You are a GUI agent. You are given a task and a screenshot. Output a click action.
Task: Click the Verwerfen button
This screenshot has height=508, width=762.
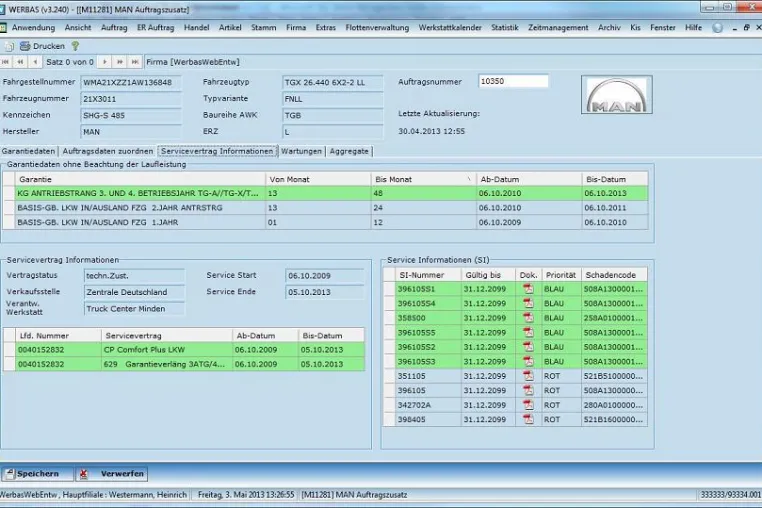112,473
